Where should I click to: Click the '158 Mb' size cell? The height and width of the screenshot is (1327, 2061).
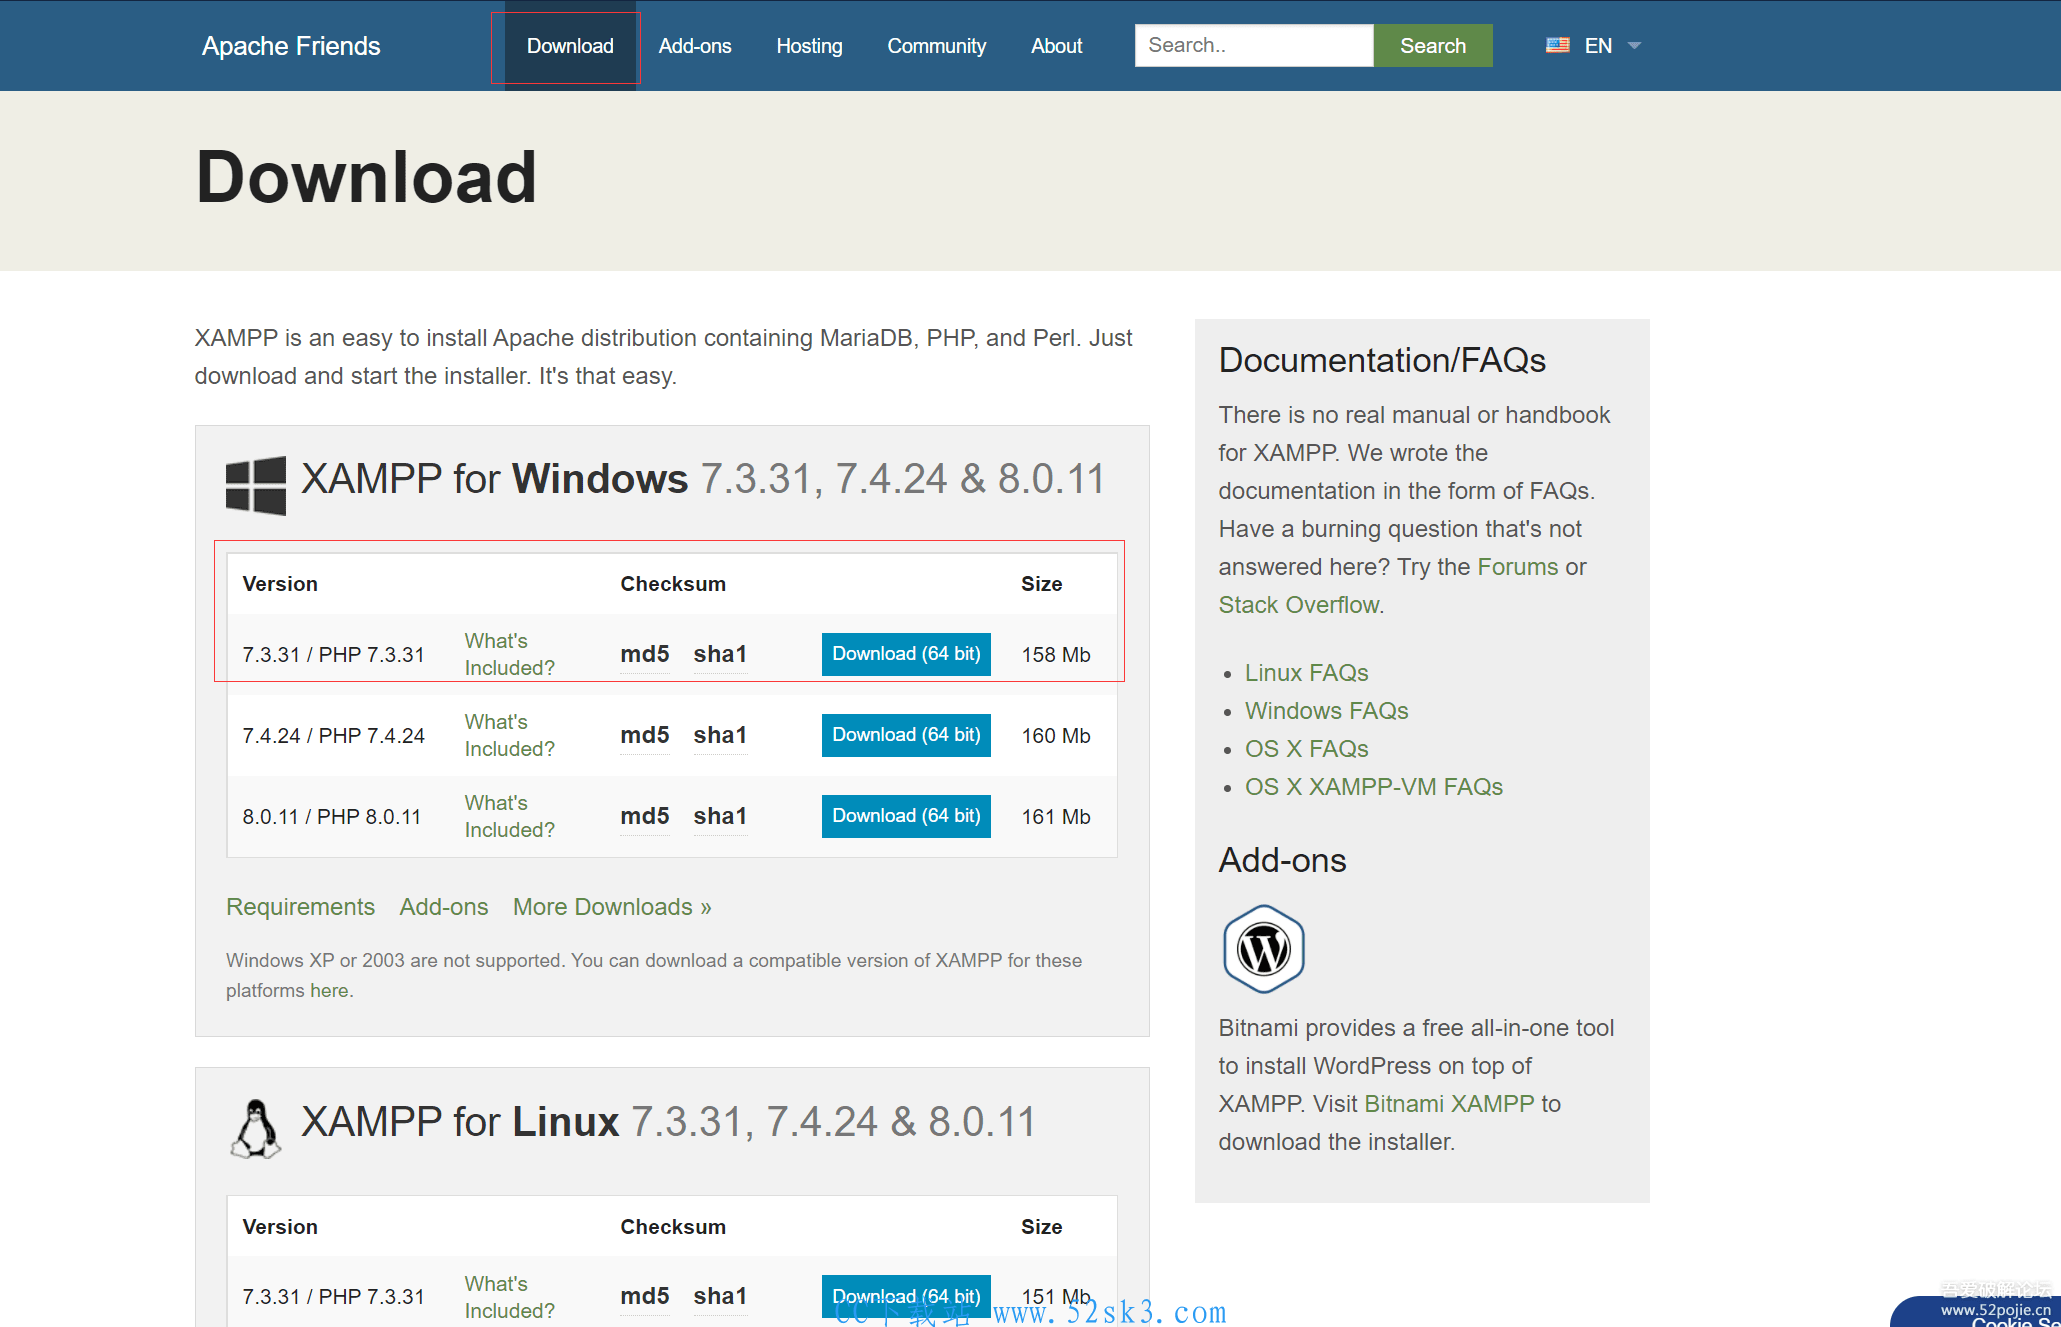click(1056, 655)
